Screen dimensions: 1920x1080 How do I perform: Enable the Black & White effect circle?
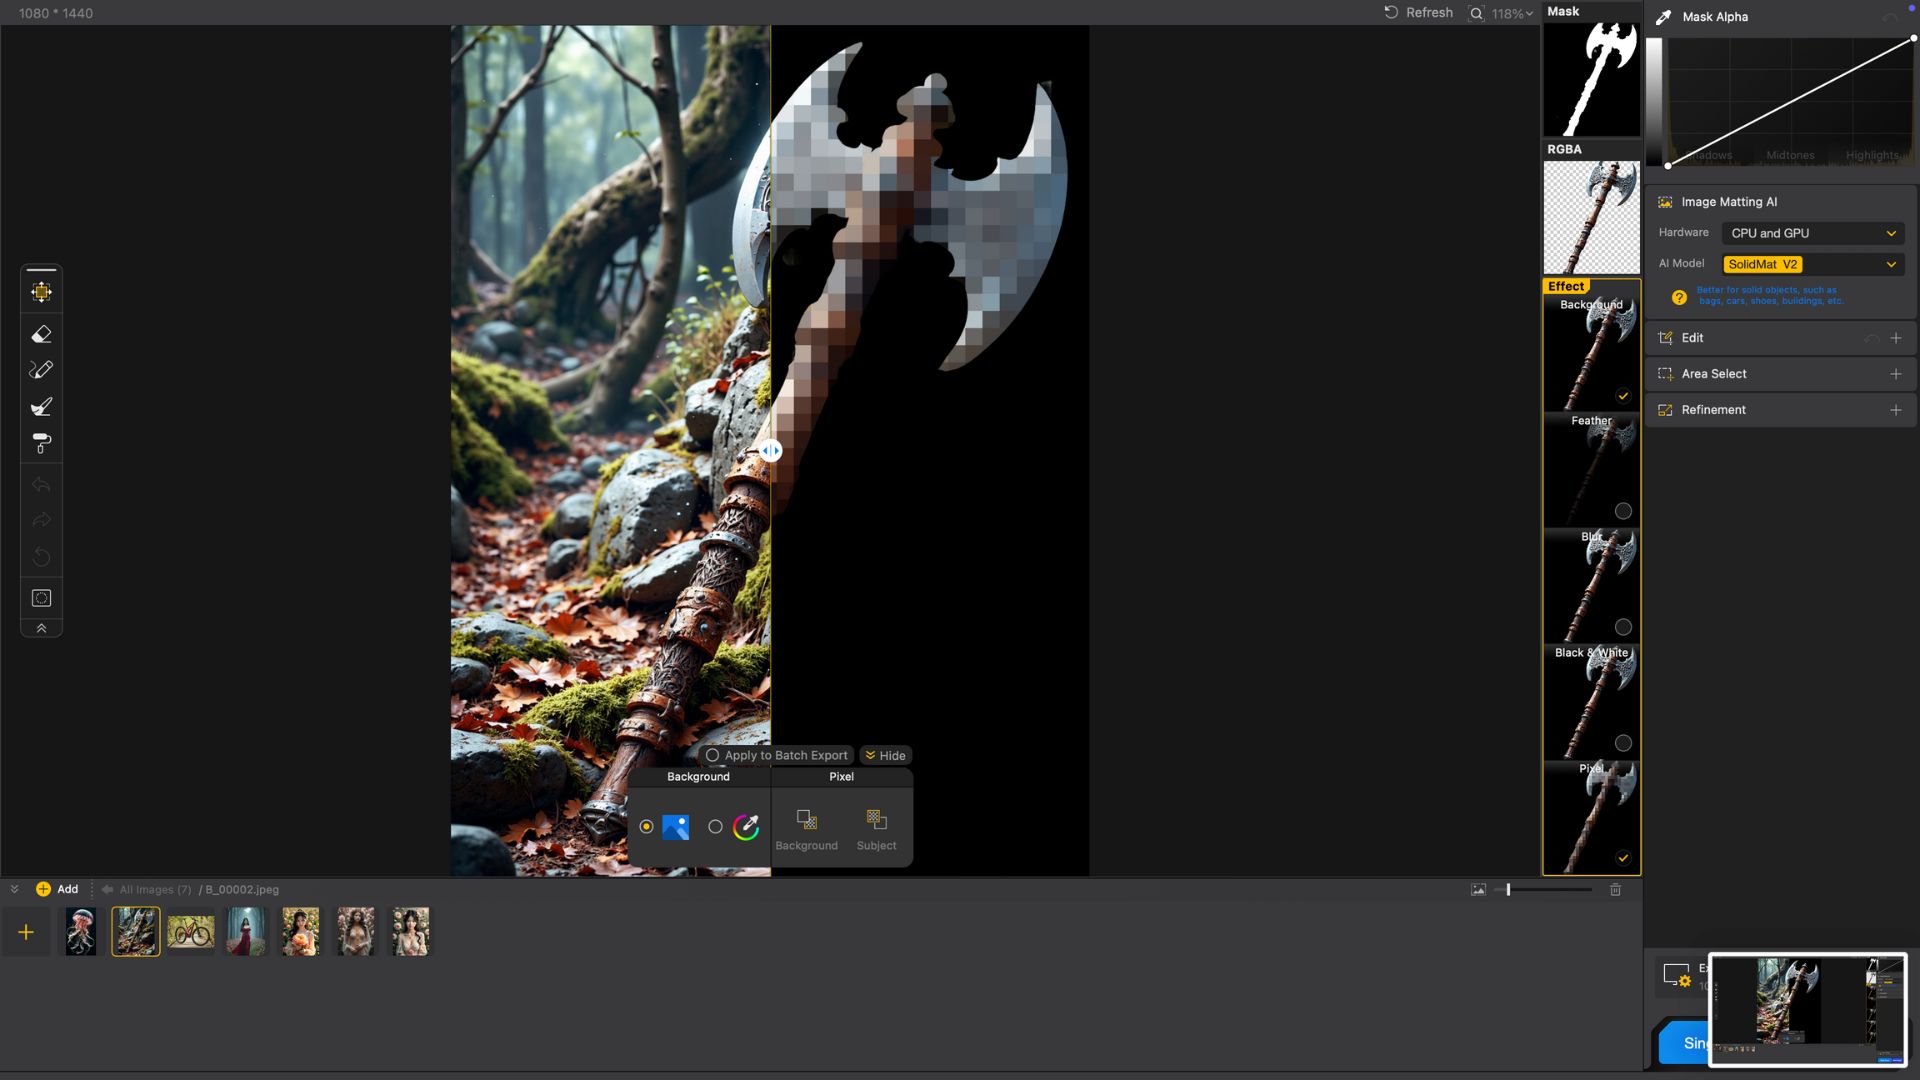click(x=1623, y=743)
